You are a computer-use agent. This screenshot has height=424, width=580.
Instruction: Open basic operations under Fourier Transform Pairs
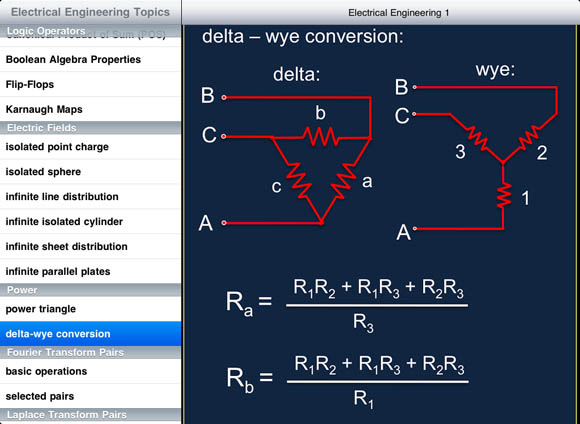pyautogui.click(x=91, y=371)
